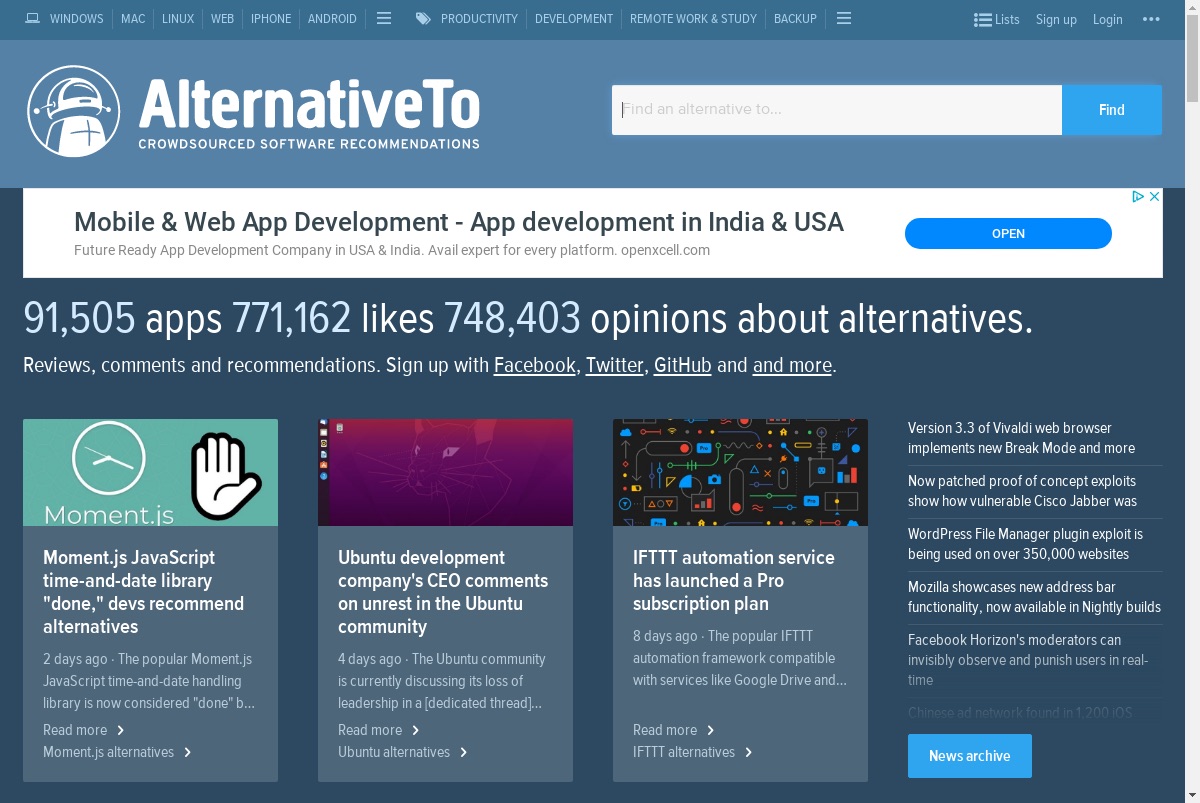Viewport: 1200px width, 803px height.
Task: Click the tags icon beside Productivity
Action: click(424, 18)
